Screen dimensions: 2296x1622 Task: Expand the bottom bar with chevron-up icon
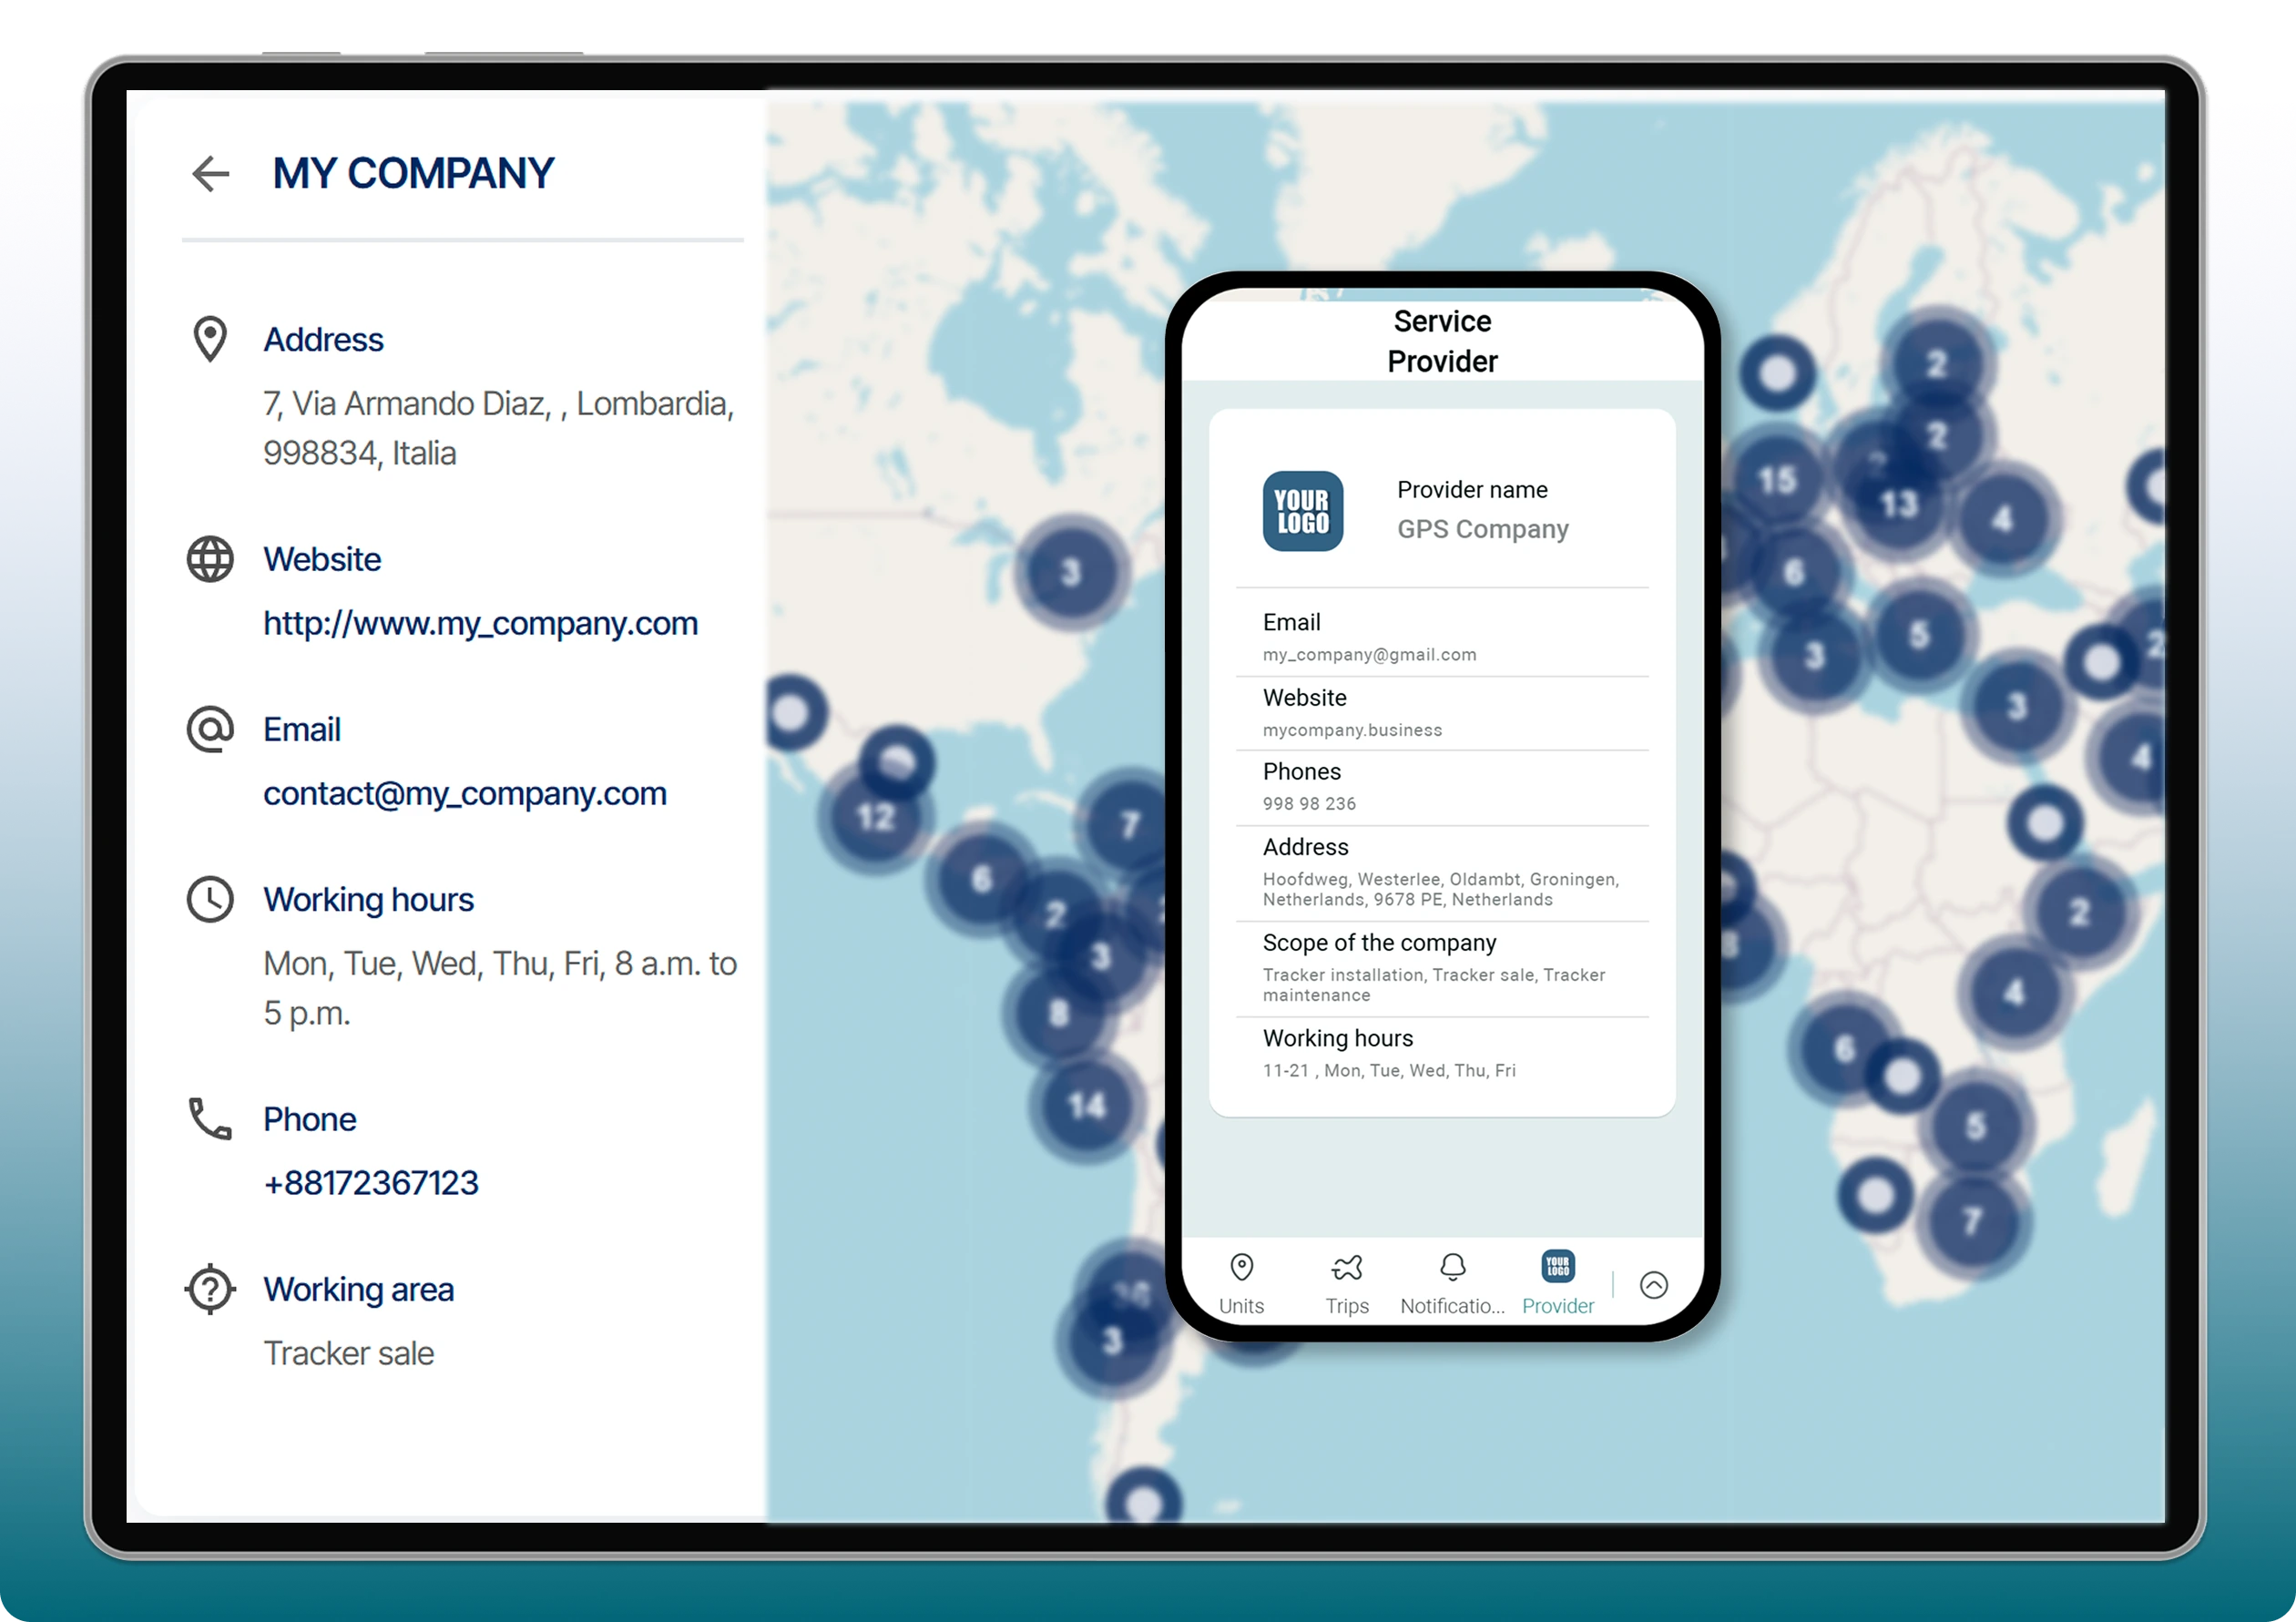[1654, 1285]
